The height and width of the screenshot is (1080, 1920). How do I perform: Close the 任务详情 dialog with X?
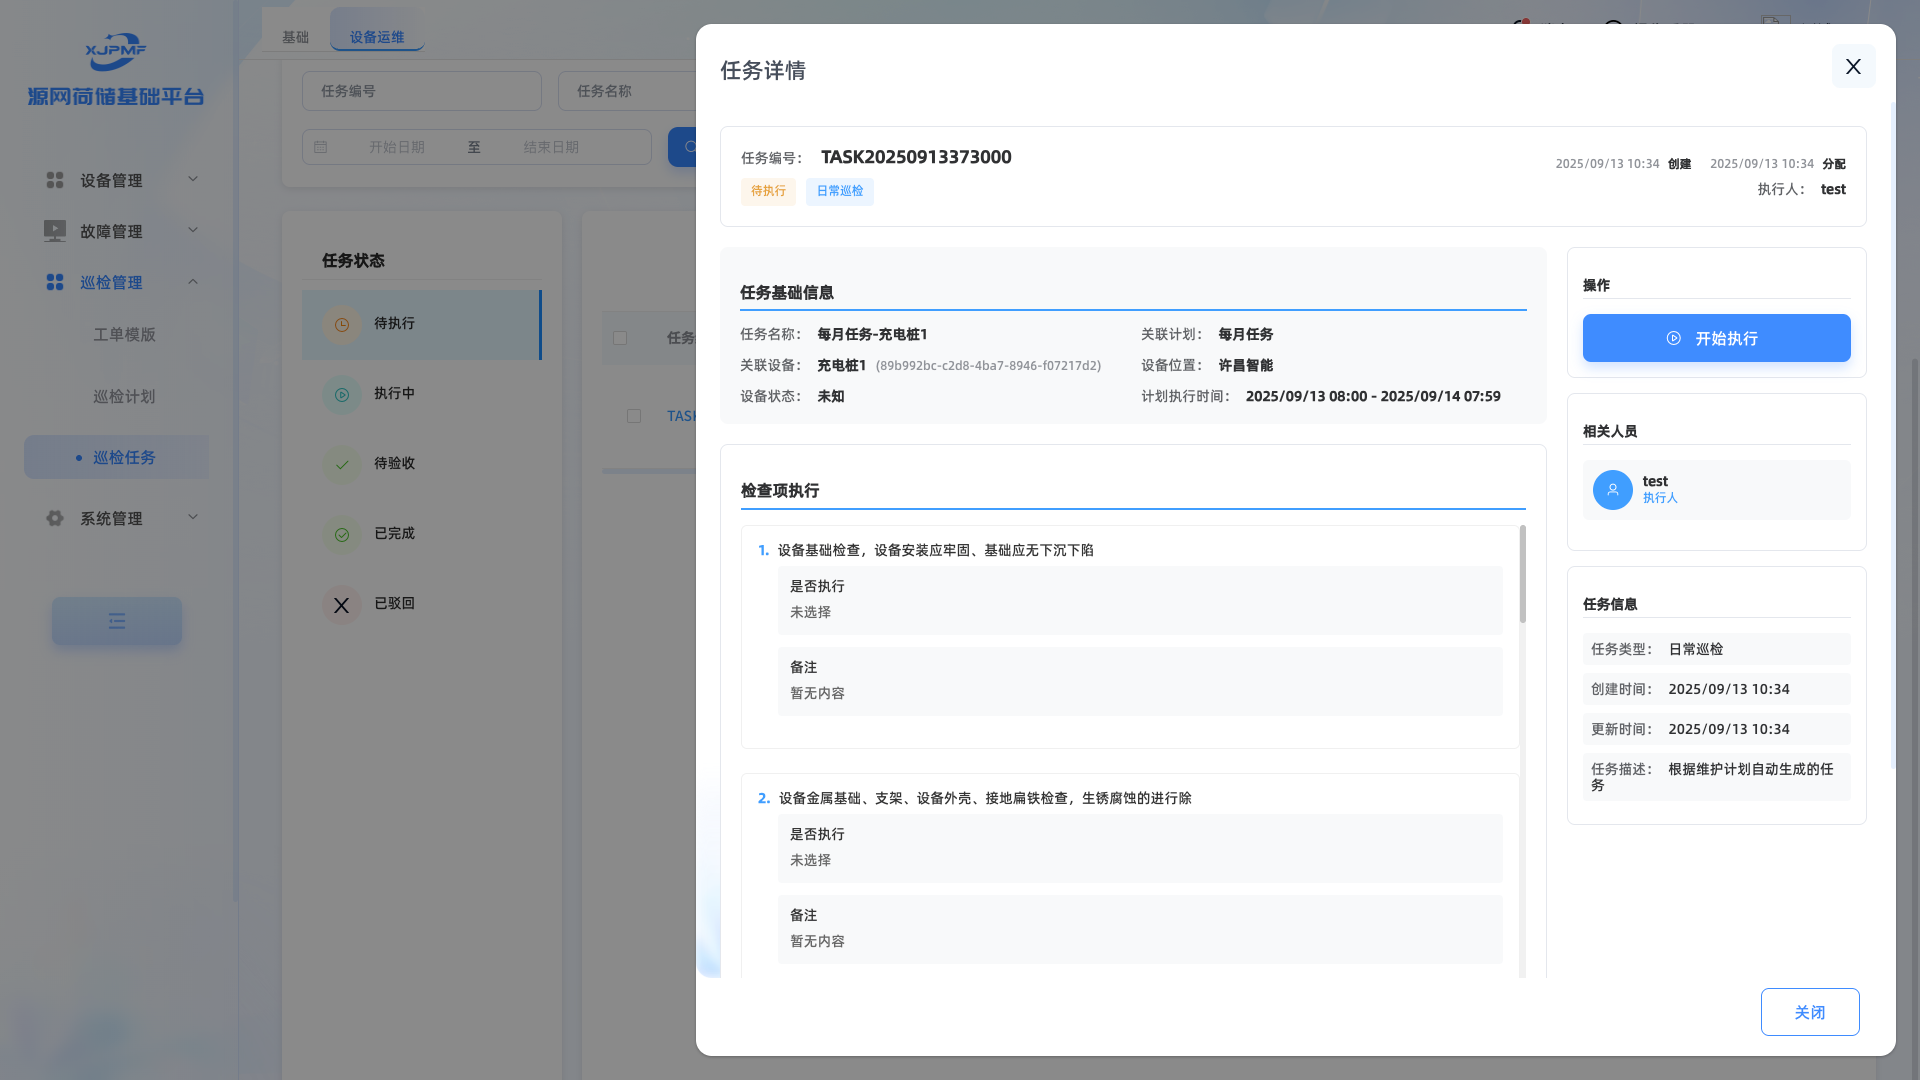(x=1853, y=66)
